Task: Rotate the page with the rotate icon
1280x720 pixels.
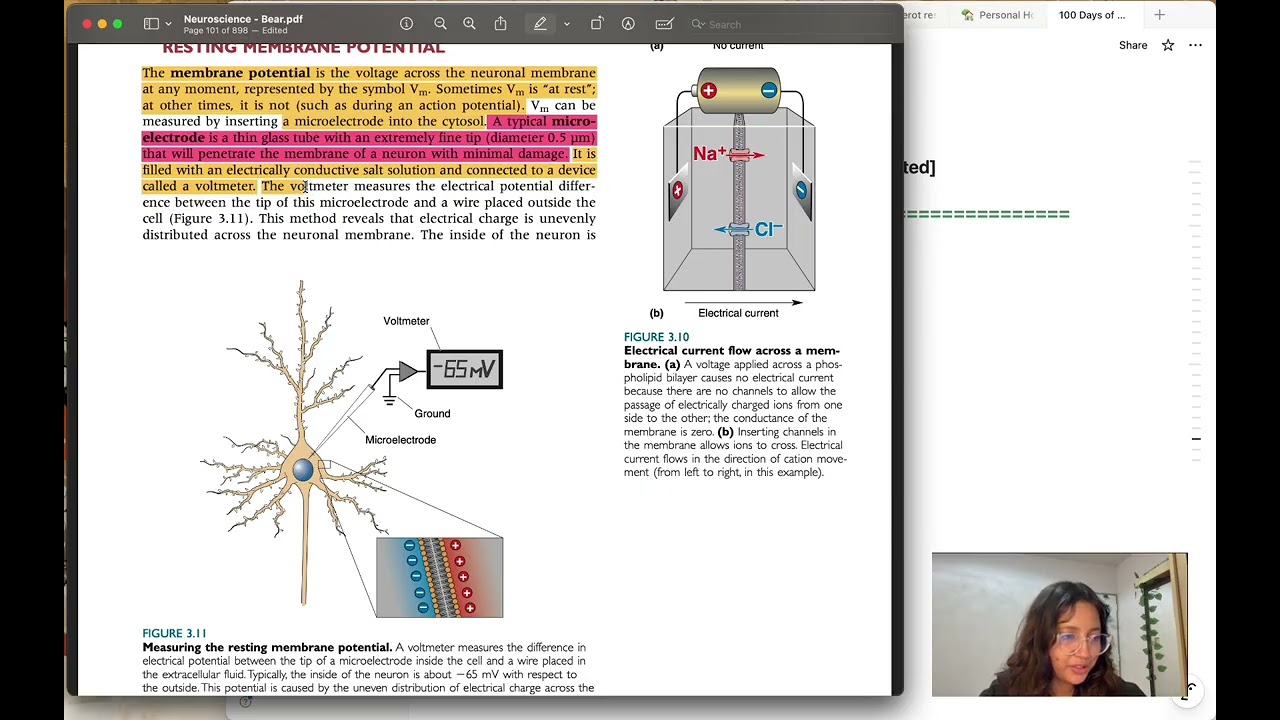Action: pyautogui.click(x=597, y=24)
